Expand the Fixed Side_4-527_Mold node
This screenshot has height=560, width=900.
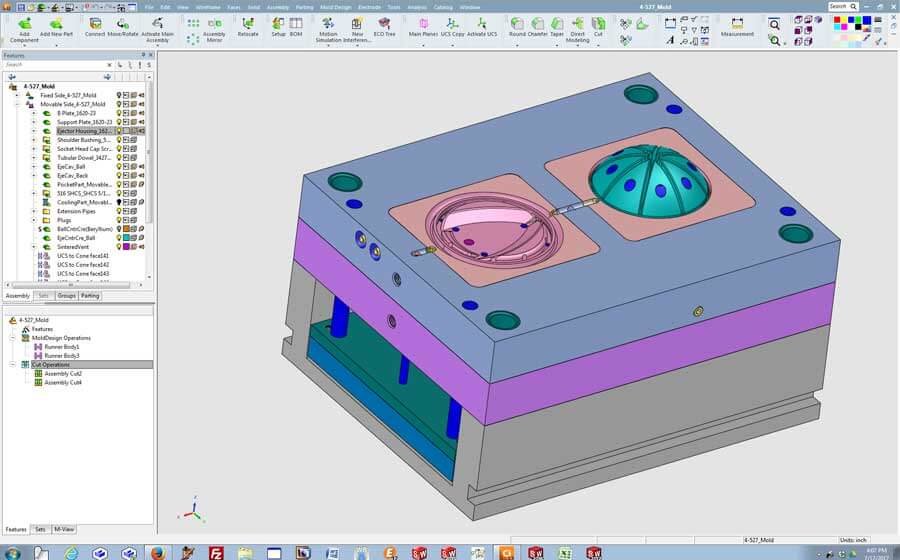(x=17, y=95)
